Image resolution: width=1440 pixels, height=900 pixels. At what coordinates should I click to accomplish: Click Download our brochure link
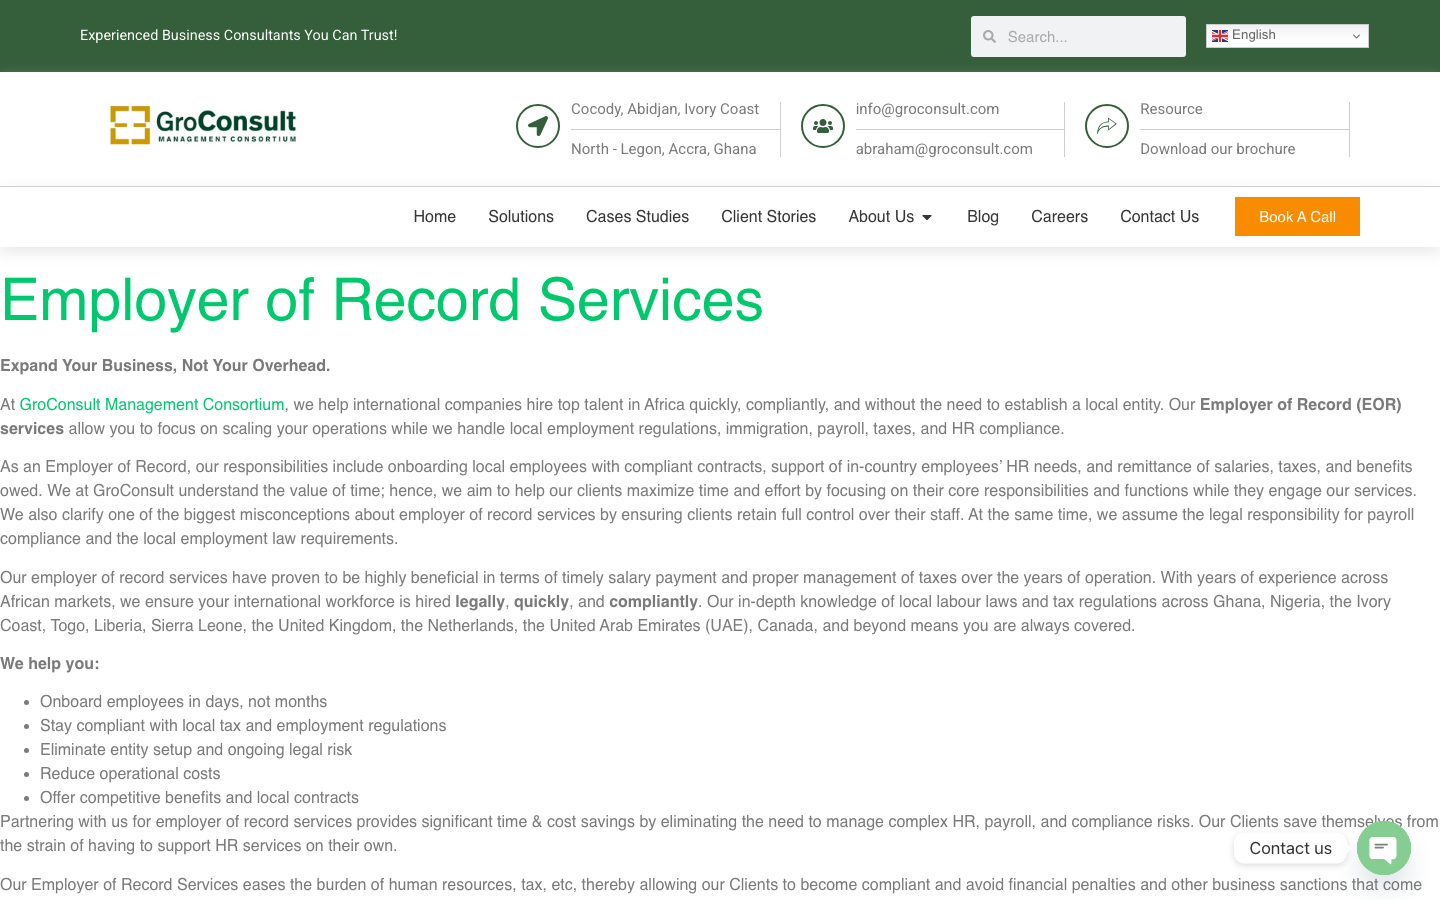pos(1217,149)
